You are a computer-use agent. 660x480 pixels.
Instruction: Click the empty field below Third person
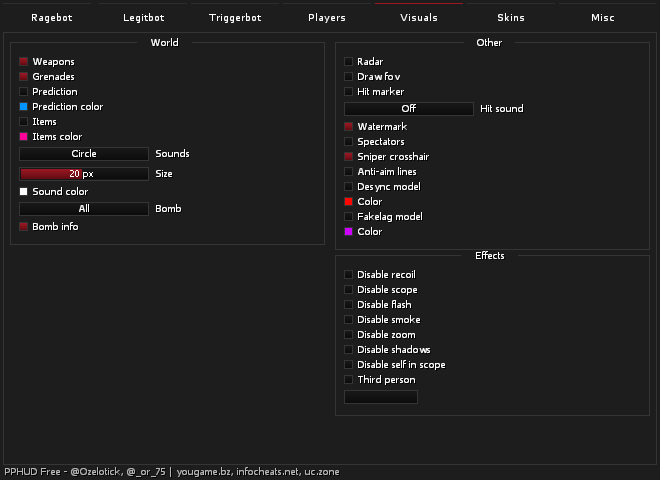(381, 398)
